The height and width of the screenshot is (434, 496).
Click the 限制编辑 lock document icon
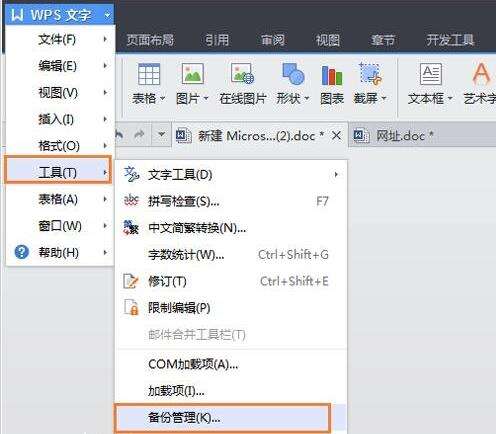point(131,307)
